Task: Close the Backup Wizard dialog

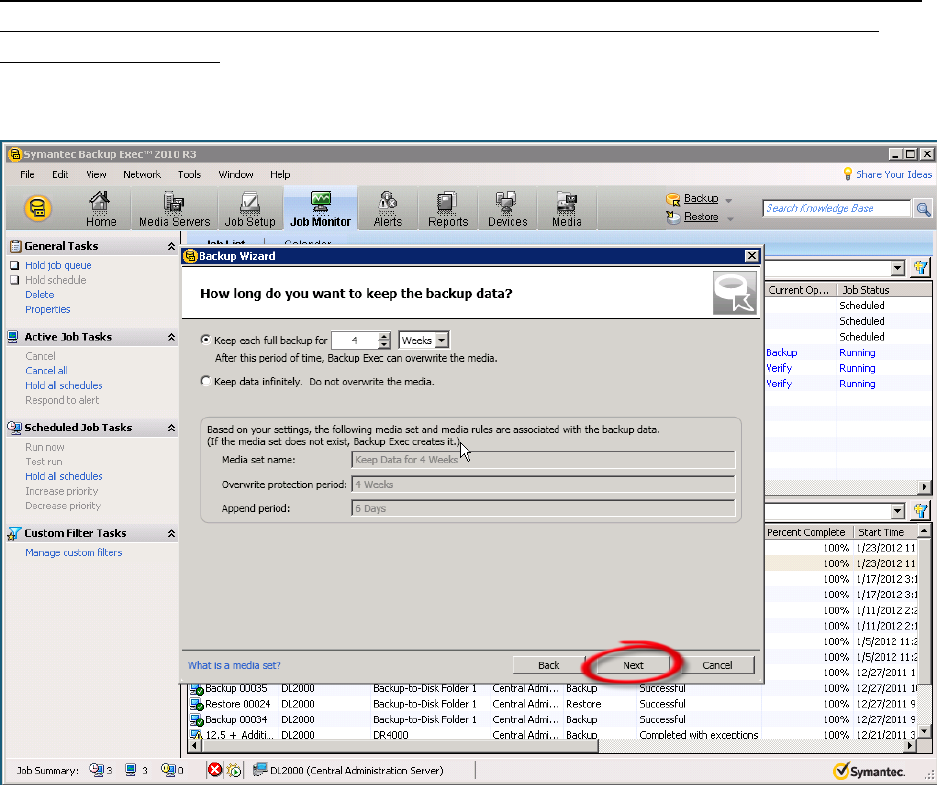Action: point(752,256)
